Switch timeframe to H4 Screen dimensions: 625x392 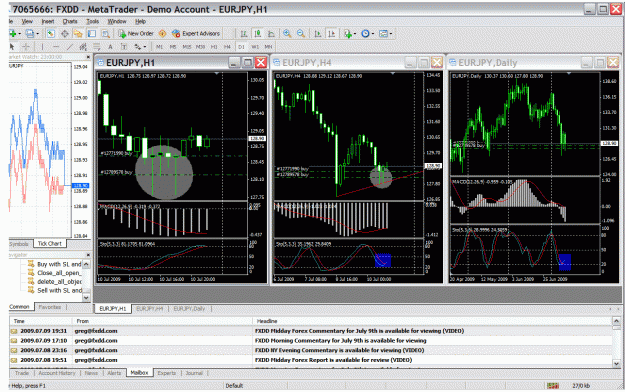(x=227, y=47)
